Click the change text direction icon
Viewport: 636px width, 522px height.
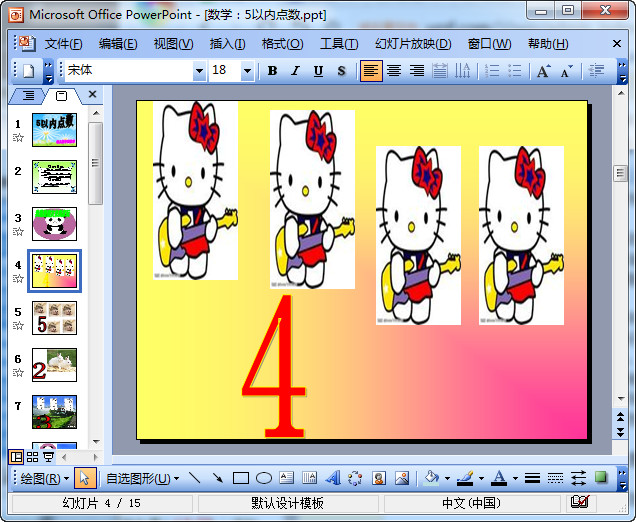(x=462, y=71)
